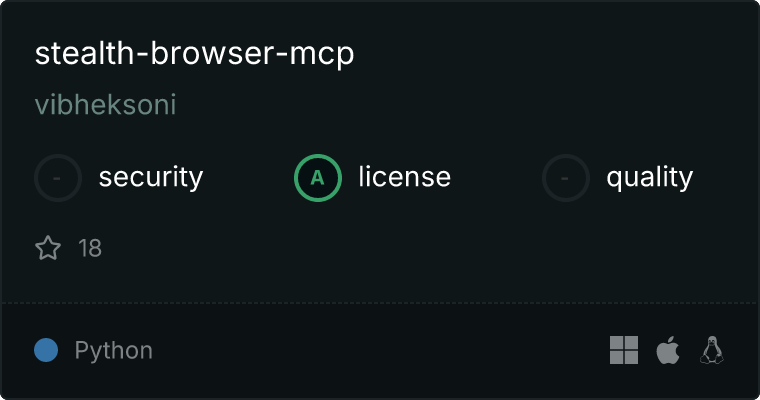Click the Linux penguin platform icon
This screenshot has height=400, width=760.
[712, 350]
